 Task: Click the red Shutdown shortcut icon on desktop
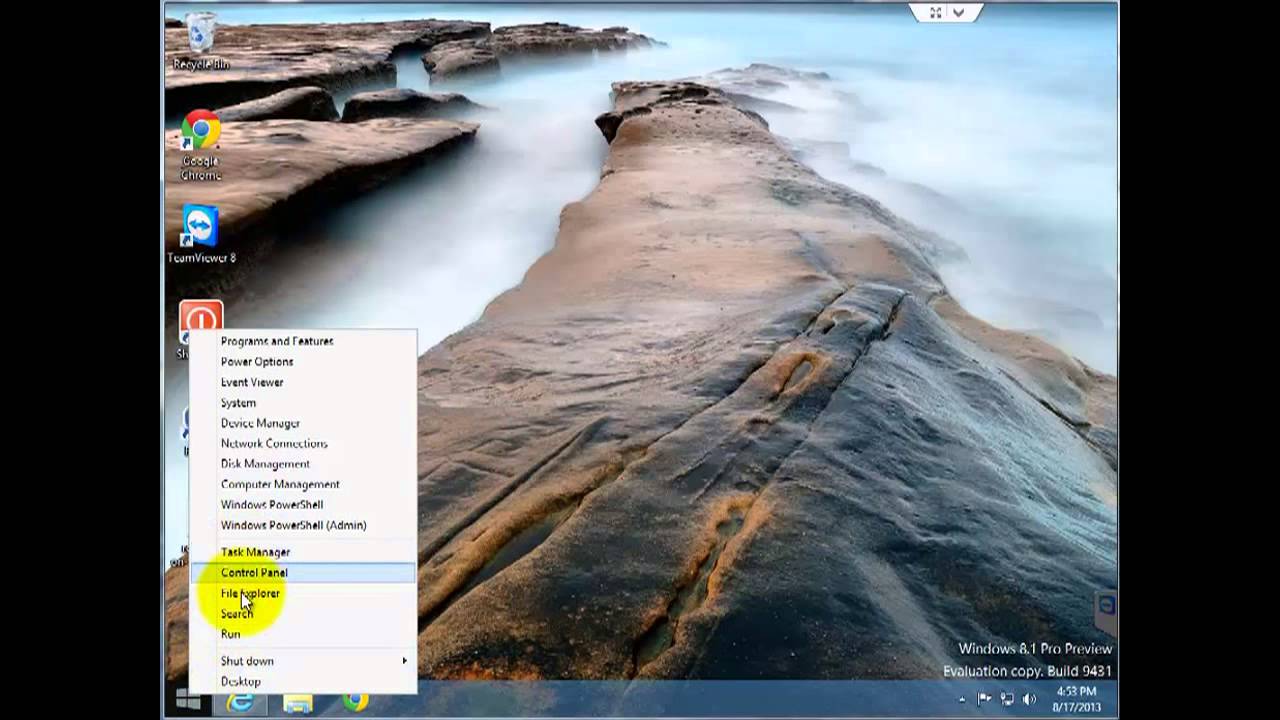click(x=201, y=319)
